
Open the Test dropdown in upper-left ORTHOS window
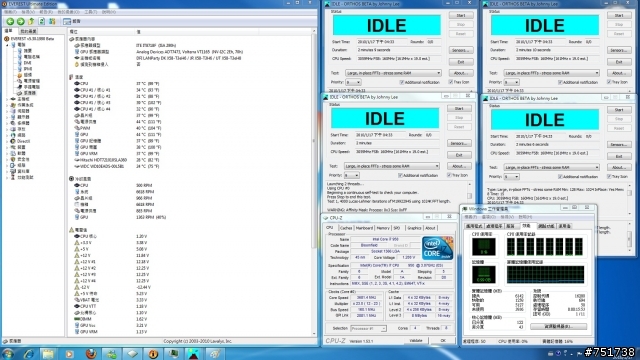pos(393,73)
